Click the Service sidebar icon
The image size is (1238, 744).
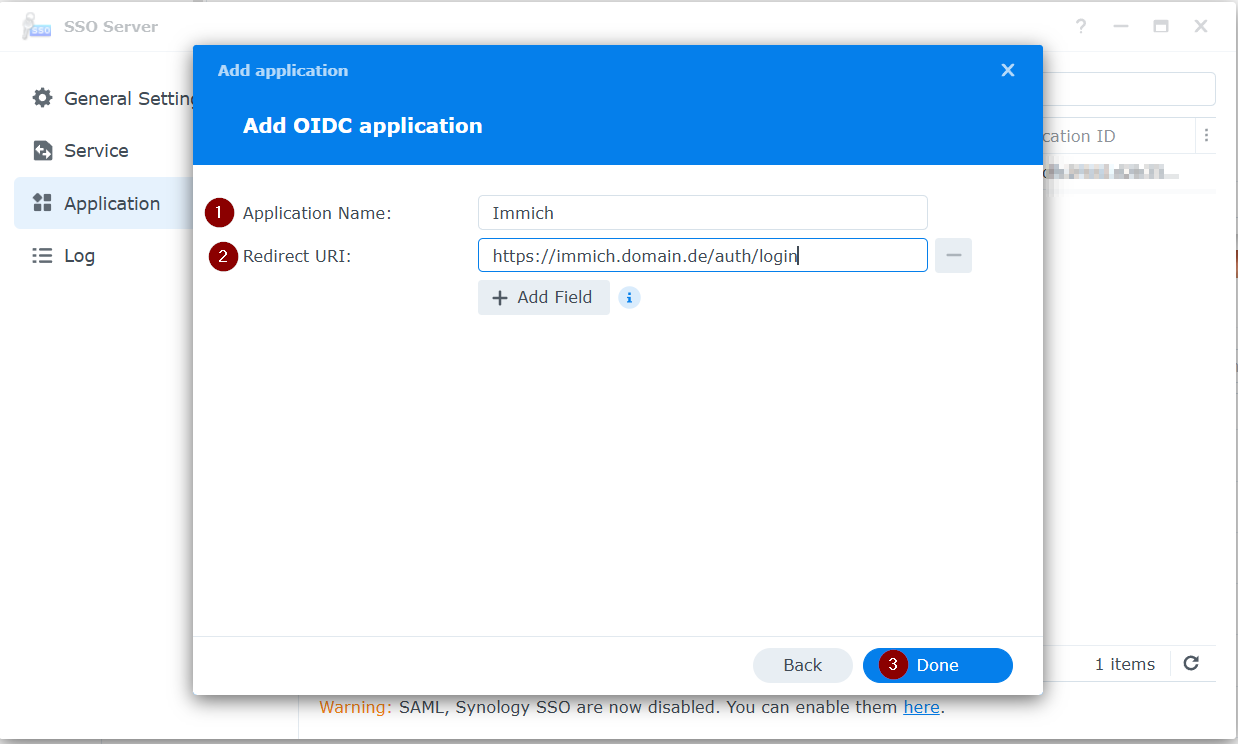point(42,151)
